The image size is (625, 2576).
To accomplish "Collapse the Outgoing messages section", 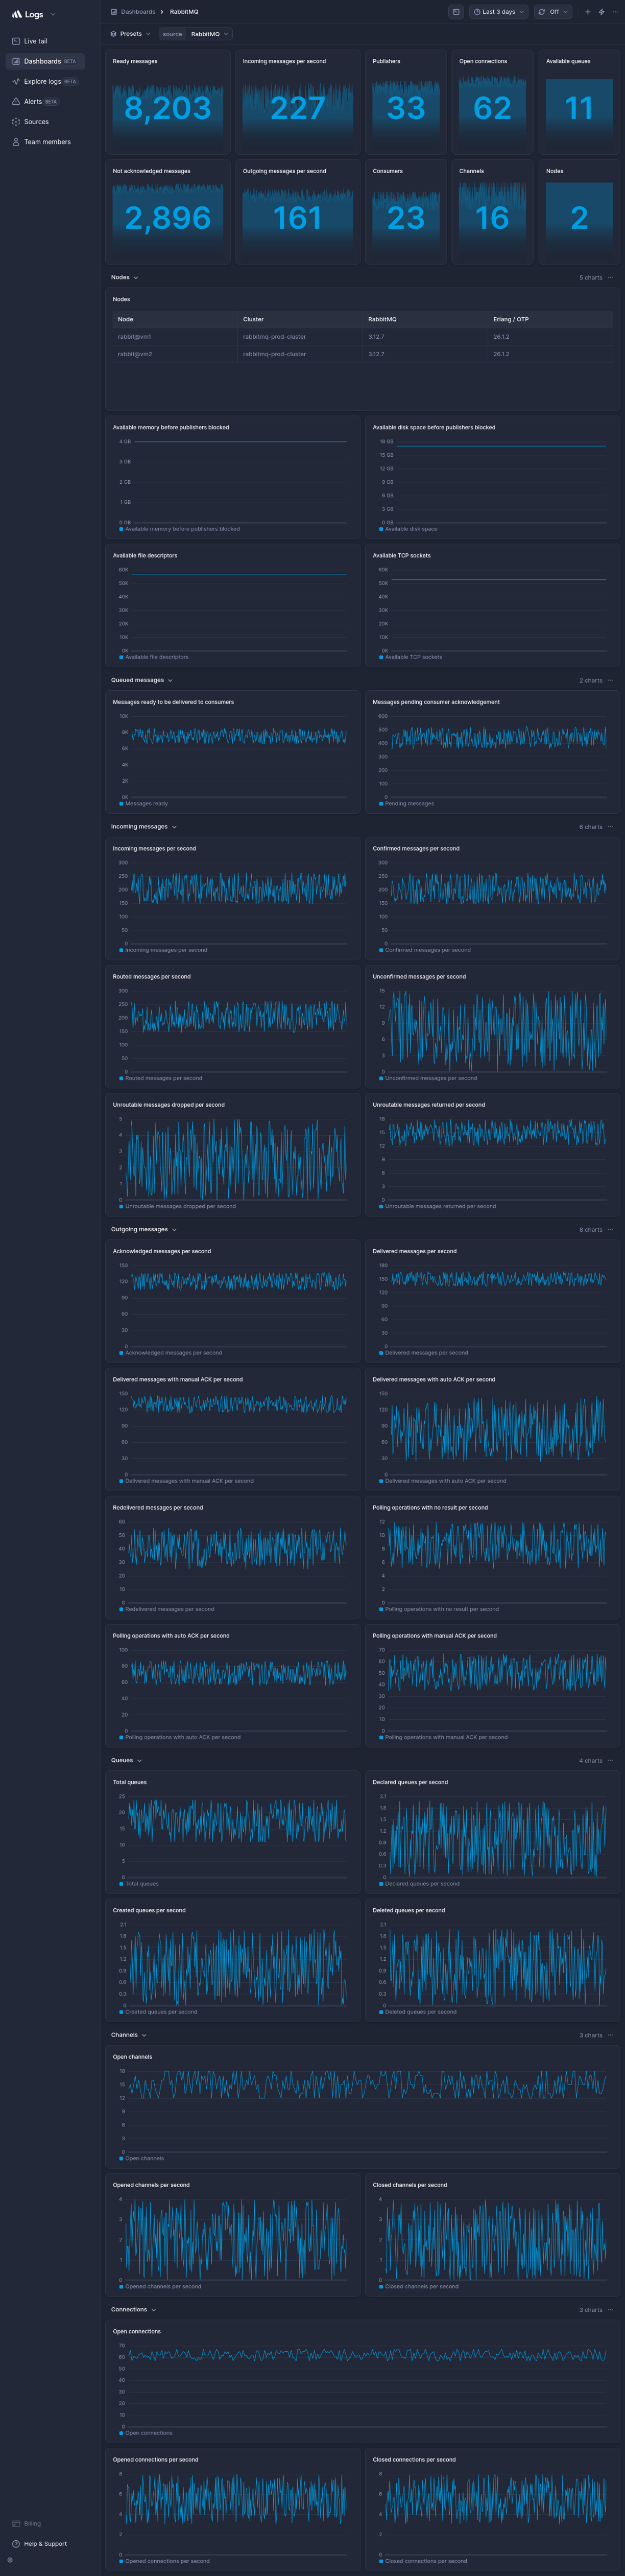I will tap(144, 1229).
